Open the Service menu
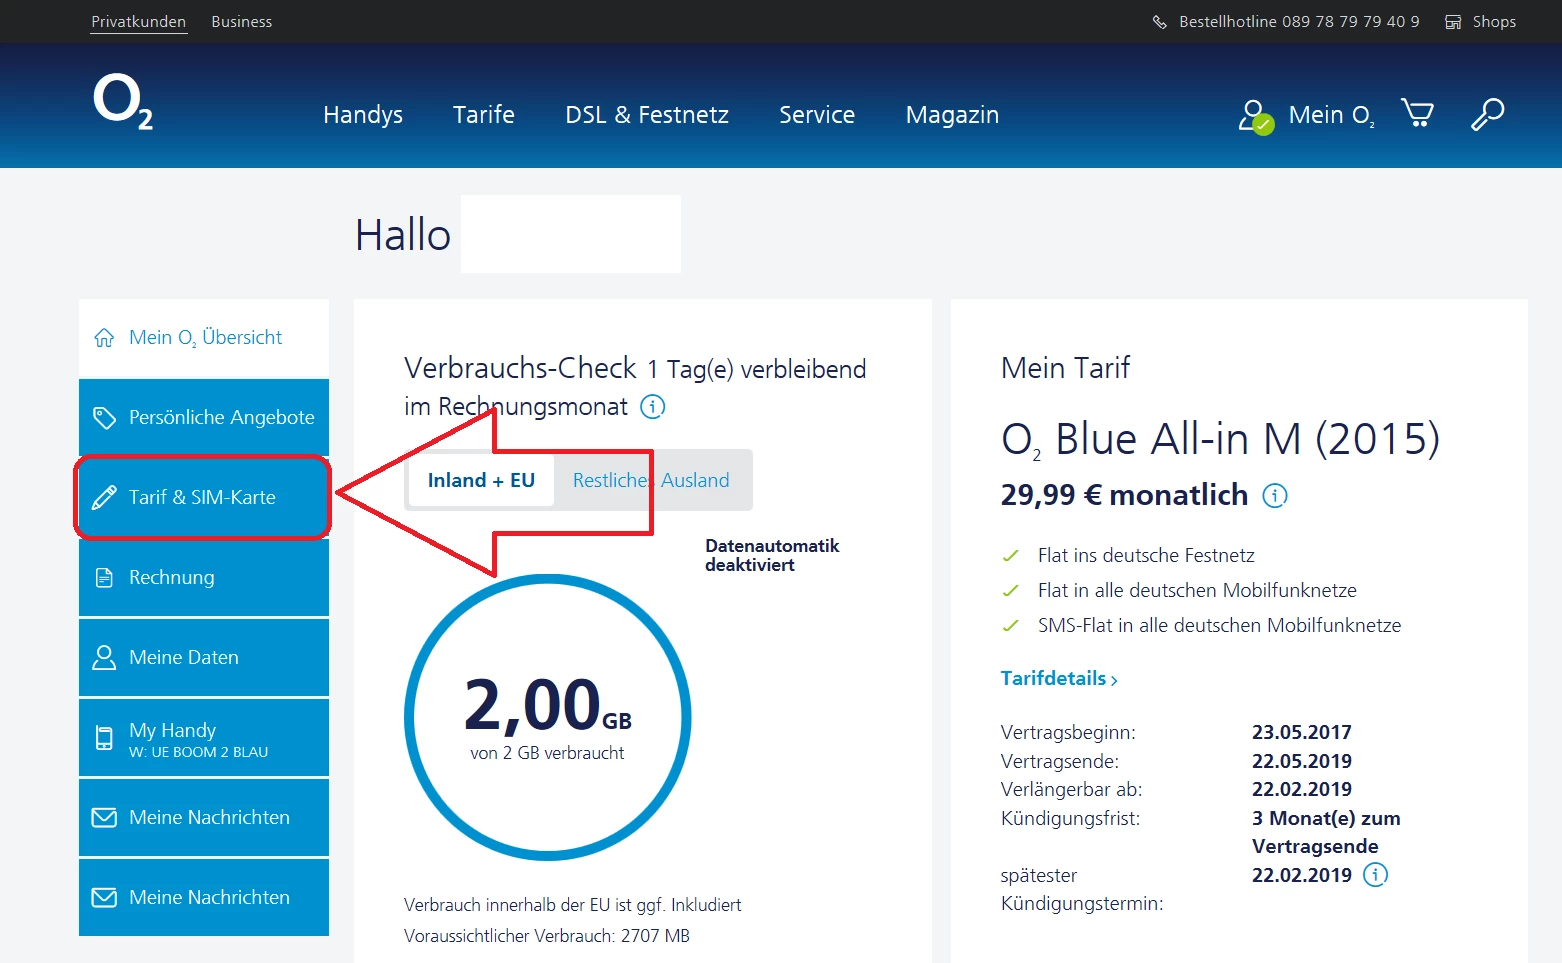 coord(817,115)
